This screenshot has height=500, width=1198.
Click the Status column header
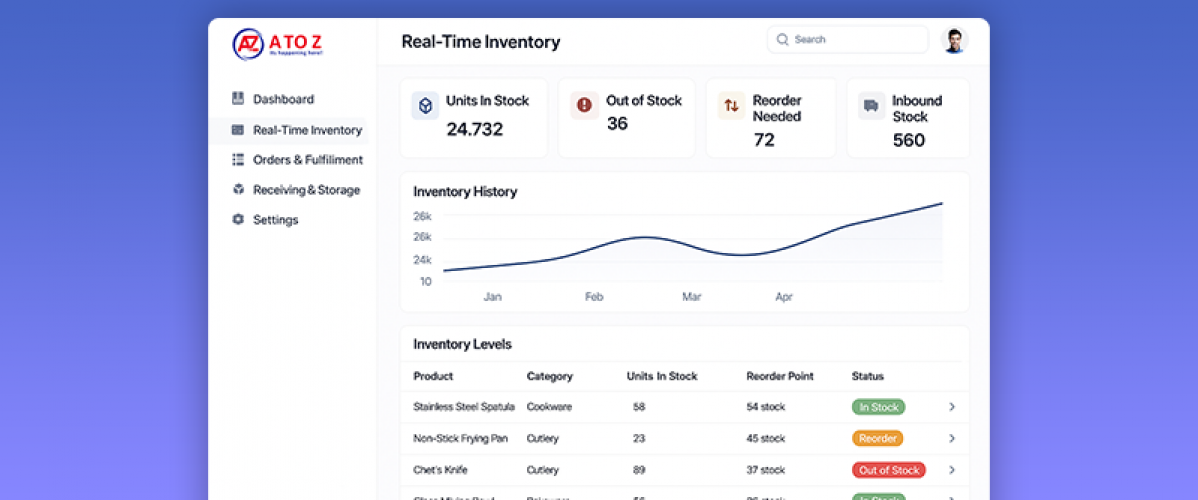pos(867,376)
